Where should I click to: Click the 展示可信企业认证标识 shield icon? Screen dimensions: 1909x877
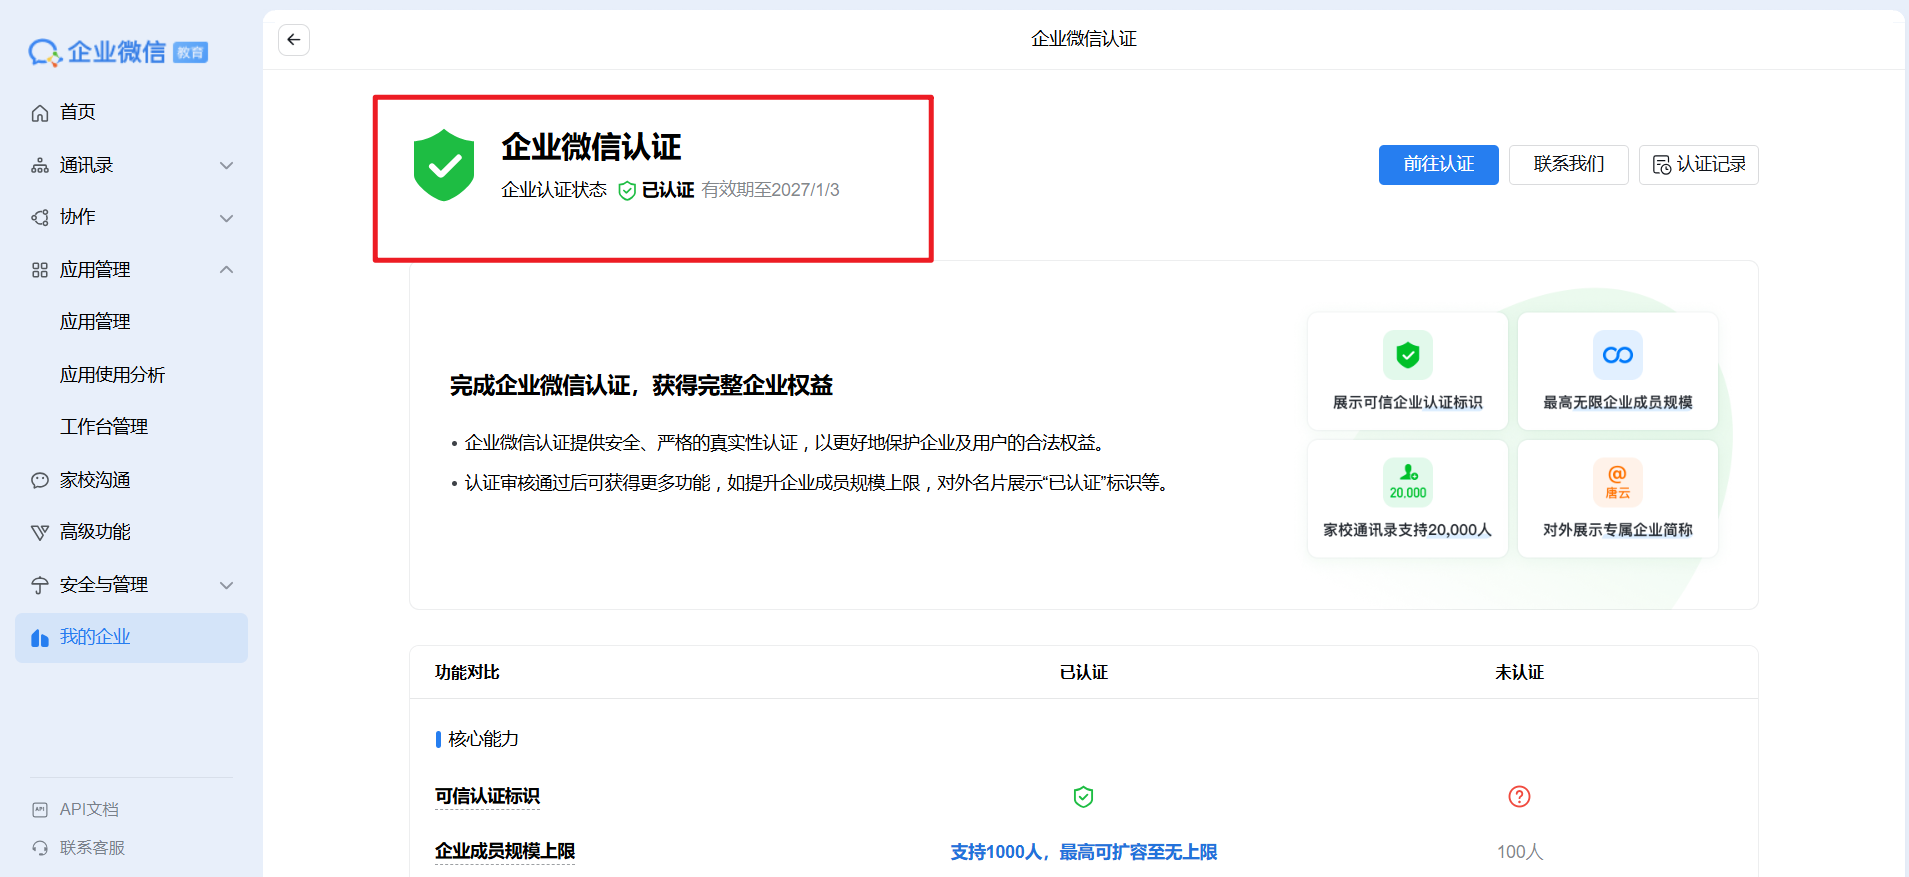[1408, 355]
